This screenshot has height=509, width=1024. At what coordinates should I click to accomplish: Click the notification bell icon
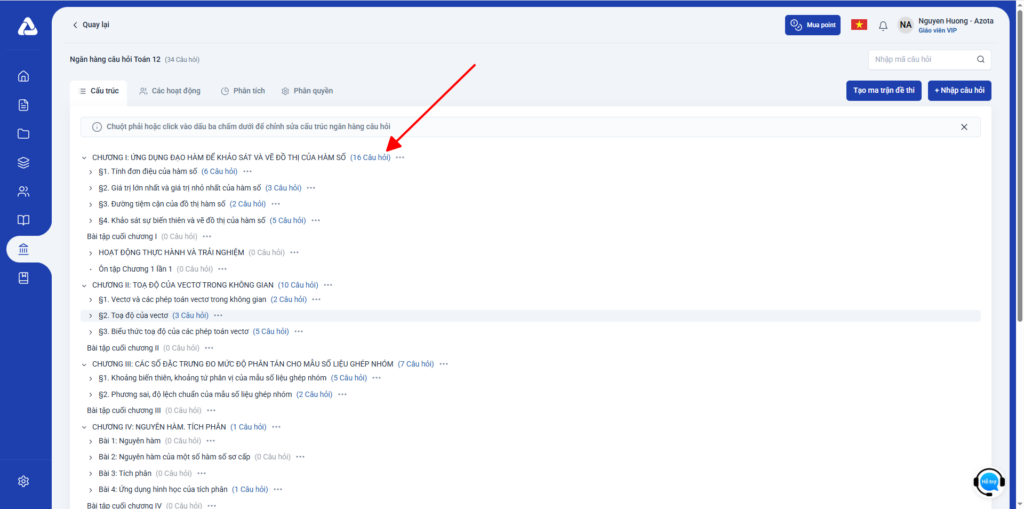(x=883, y=25)
